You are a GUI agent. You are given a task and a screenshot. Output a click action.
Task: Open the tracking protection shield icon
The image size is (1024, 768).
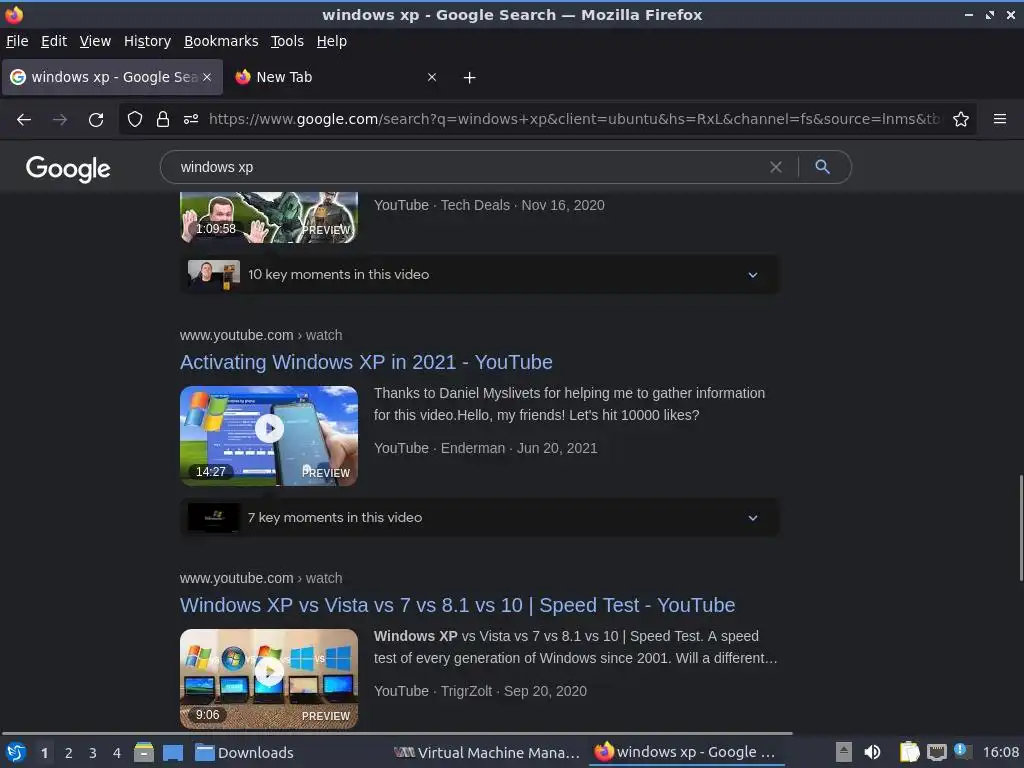pyautogui.click(x=135, y=120)
